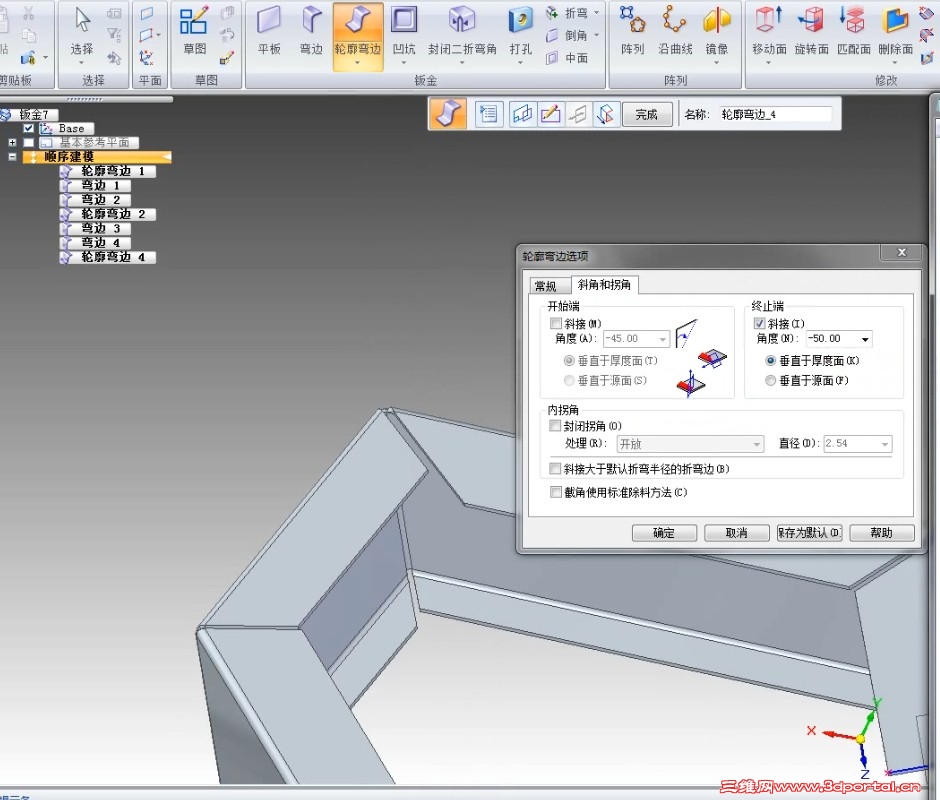Open the 折弯 dropdown arrow

point(596,13)
